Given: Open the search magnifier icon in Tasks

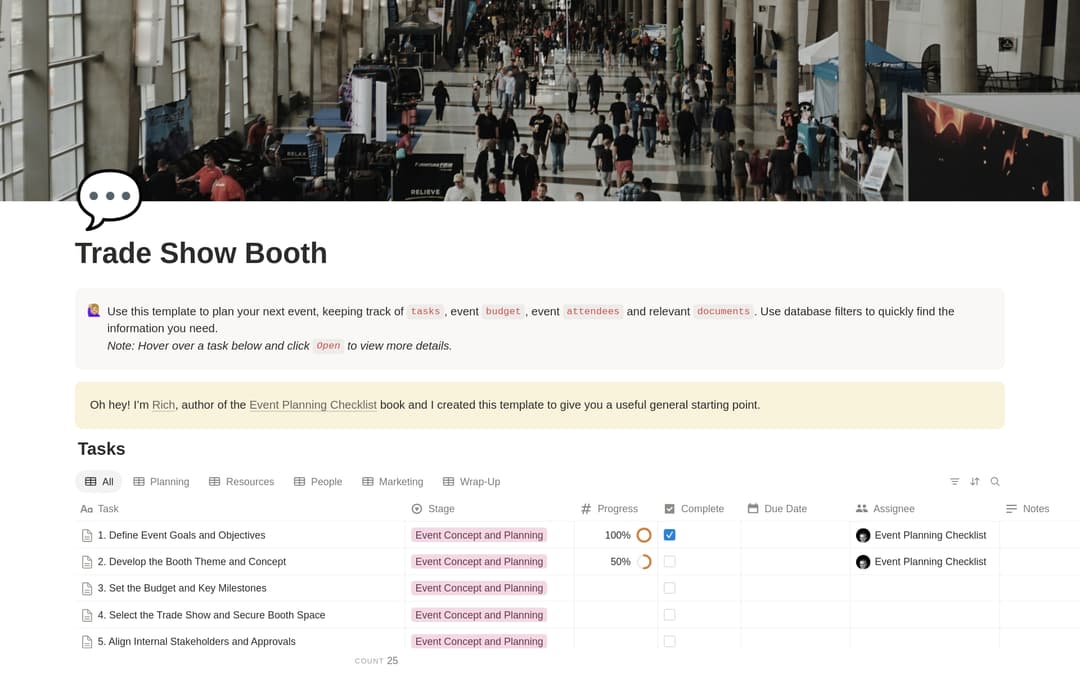Looking at the screenshot, I should (995, 481).
